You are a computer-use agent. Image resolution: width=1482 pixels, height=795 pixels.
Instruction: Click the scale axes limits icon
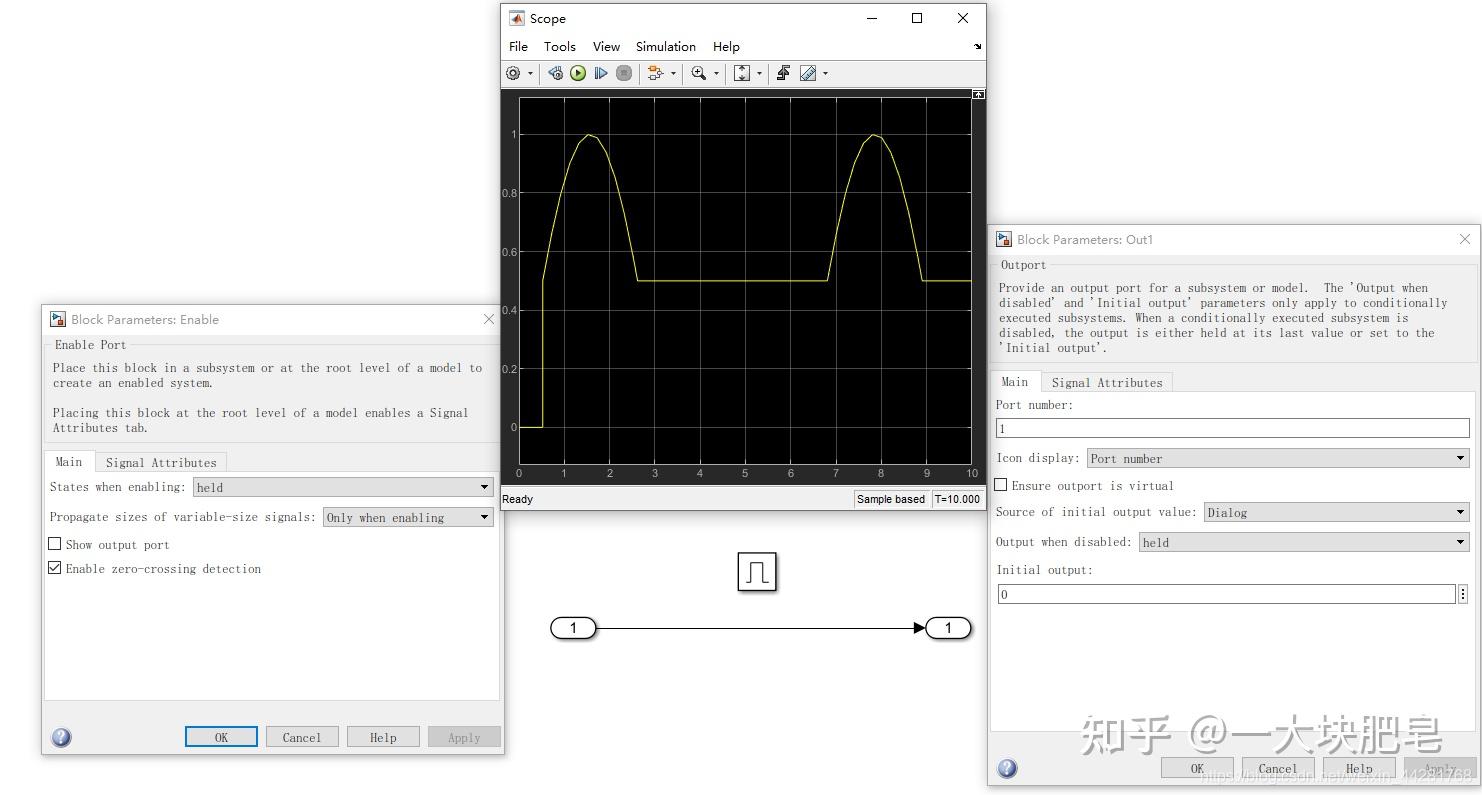(742, 73)
